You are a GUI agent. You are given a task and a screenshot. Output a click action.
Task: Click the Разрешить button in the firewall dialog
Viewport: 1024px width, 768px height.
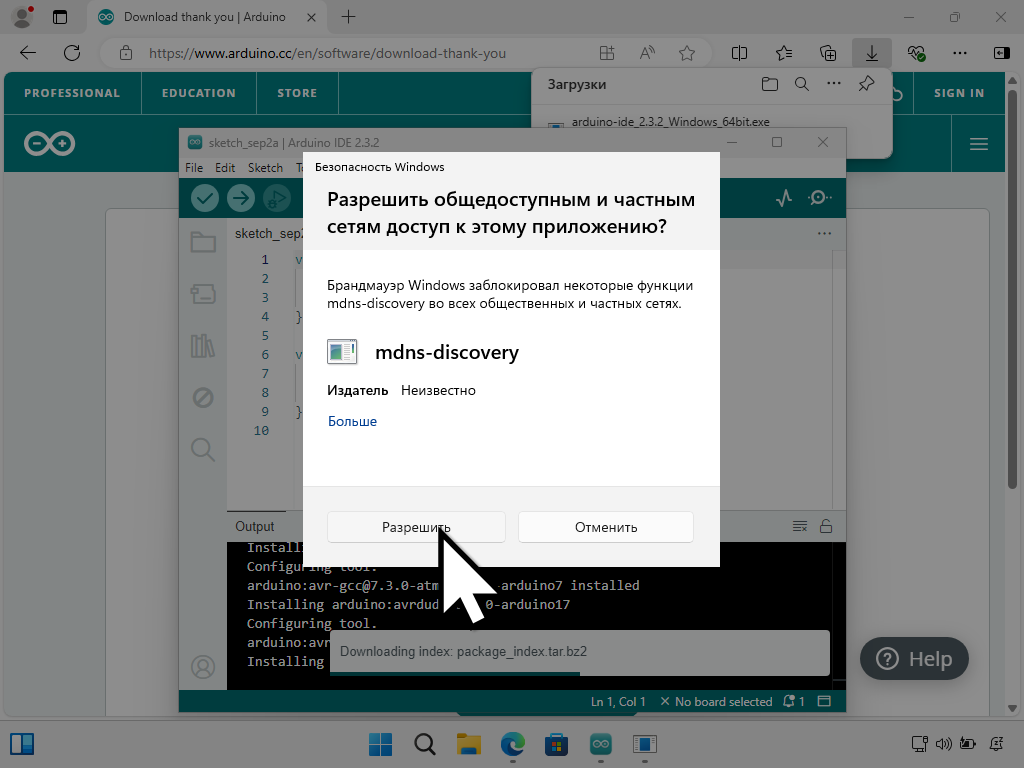(x=416, y=527)
